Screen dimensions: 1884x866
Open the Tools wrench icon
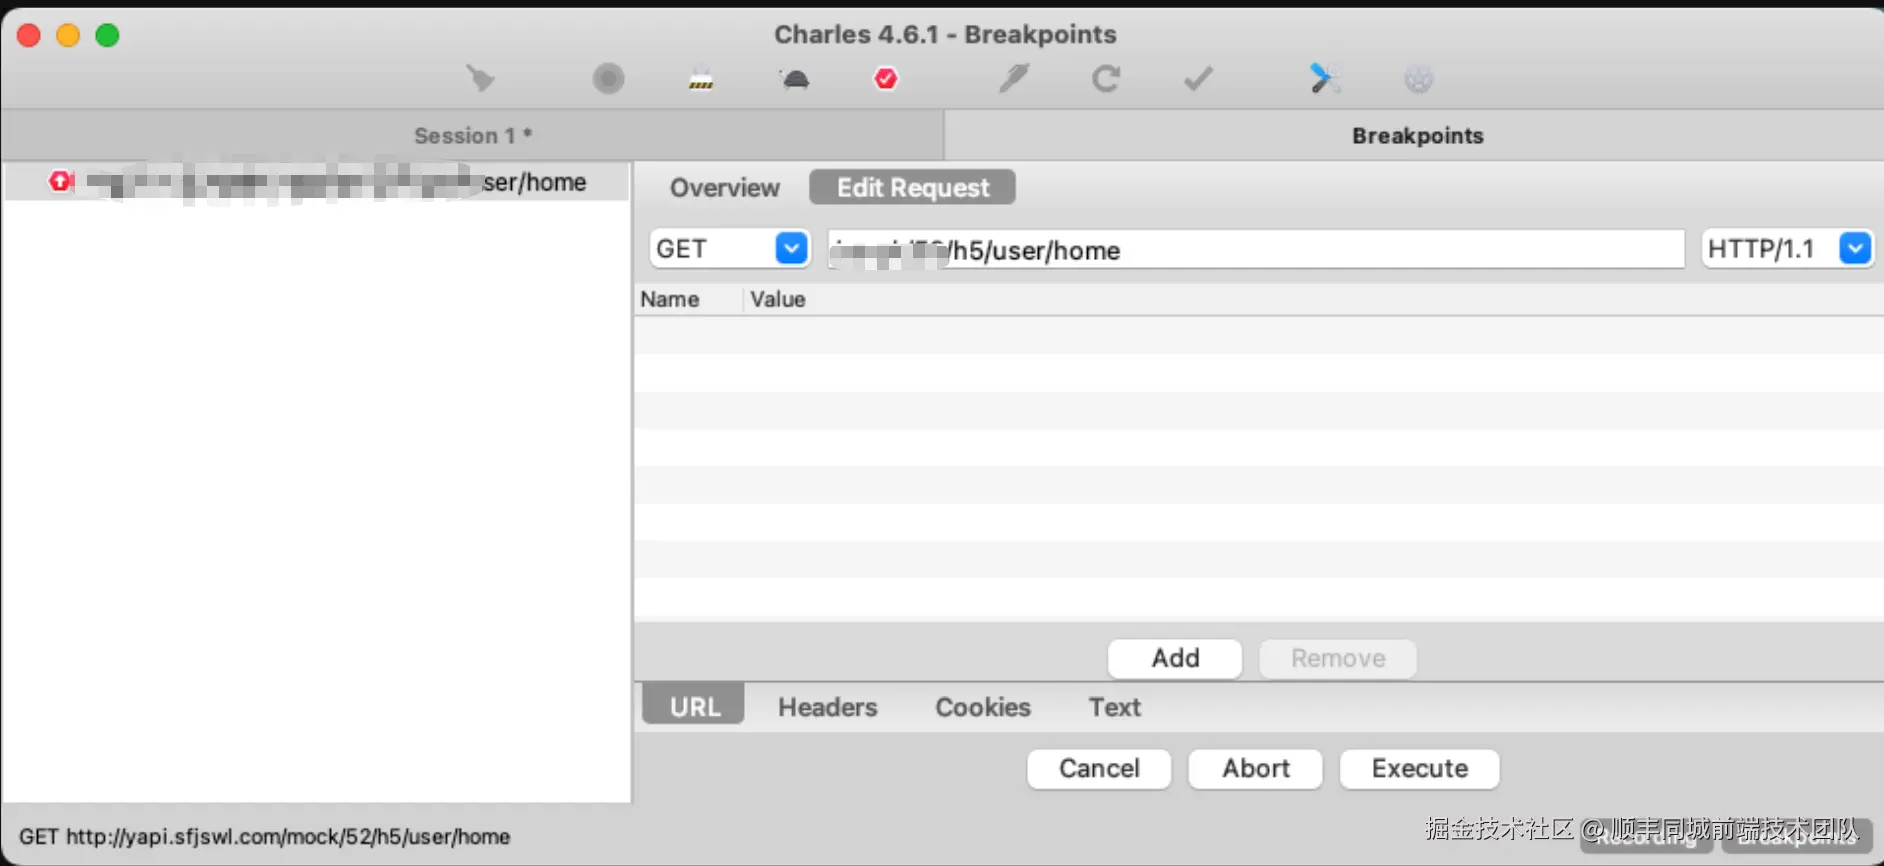[1325, 78]
